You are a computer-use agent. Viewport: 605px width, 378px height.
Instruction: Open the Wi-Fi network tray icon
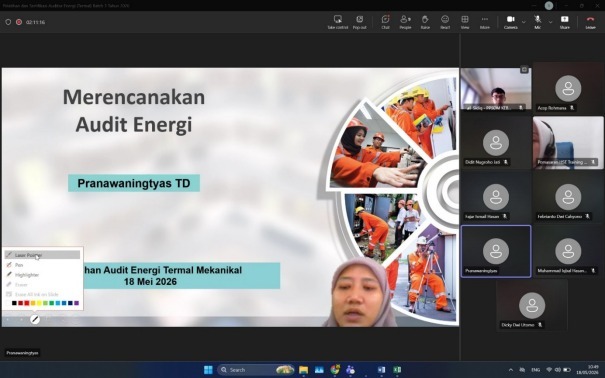pos(549,370)
